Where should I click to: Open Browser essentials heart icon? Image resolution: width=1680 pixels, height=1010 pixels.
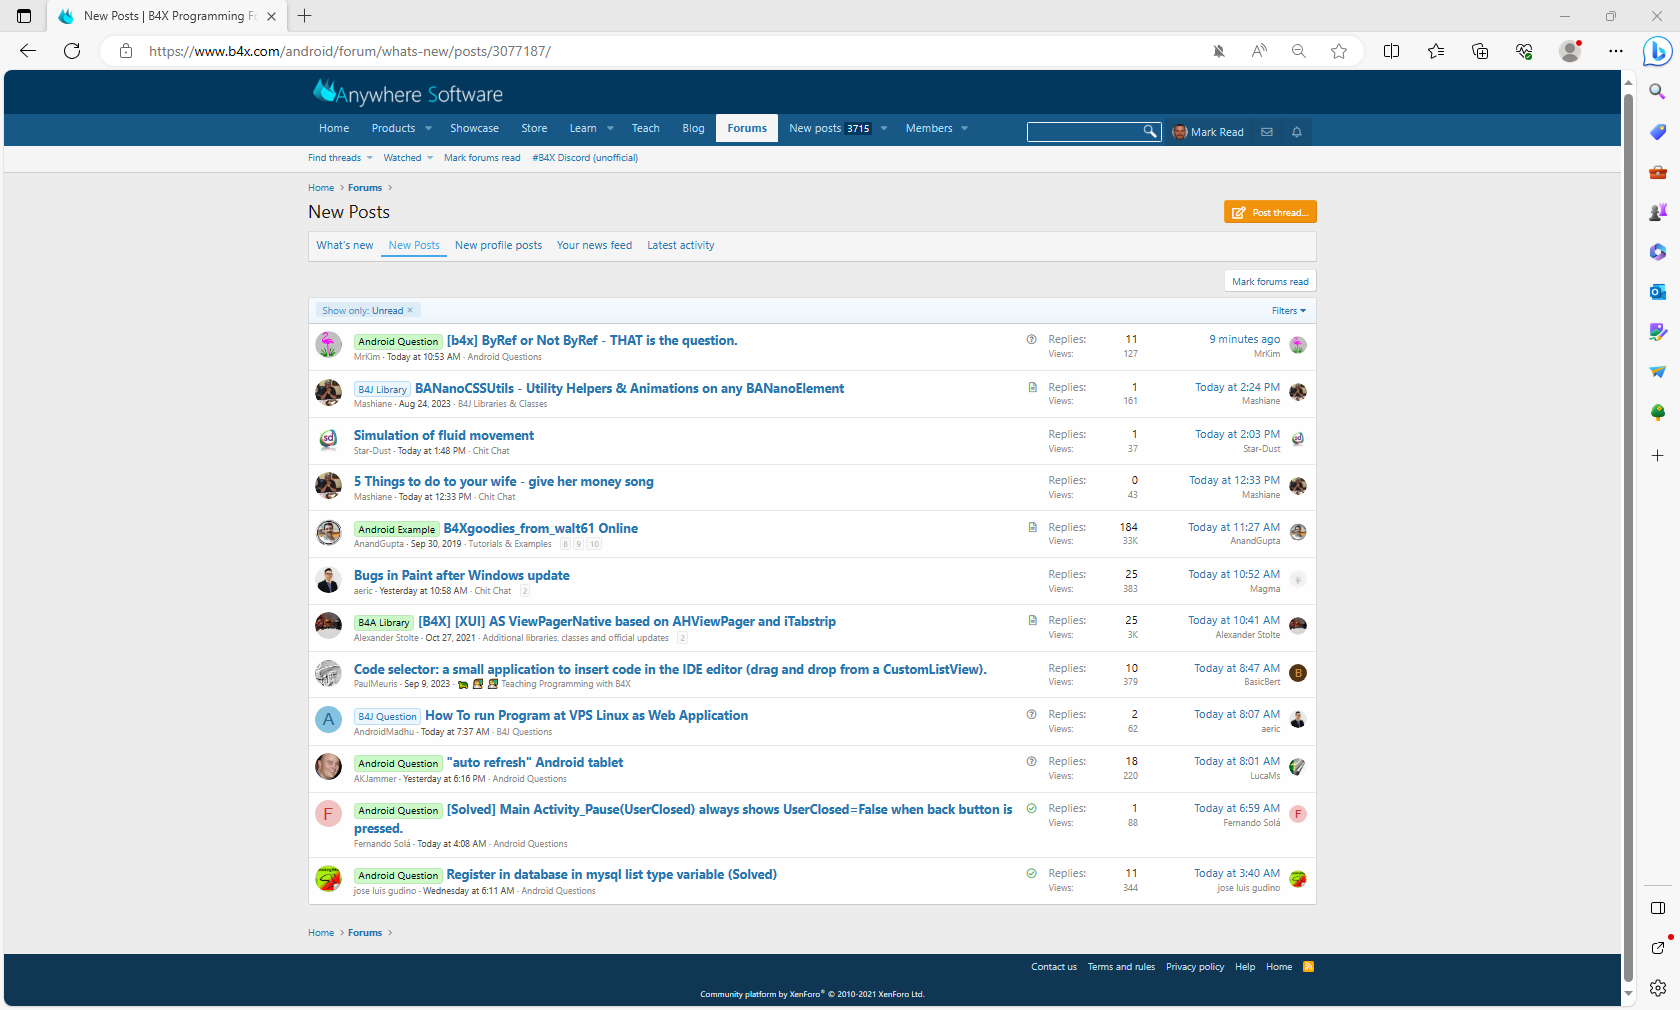(x=1524, y=51)
